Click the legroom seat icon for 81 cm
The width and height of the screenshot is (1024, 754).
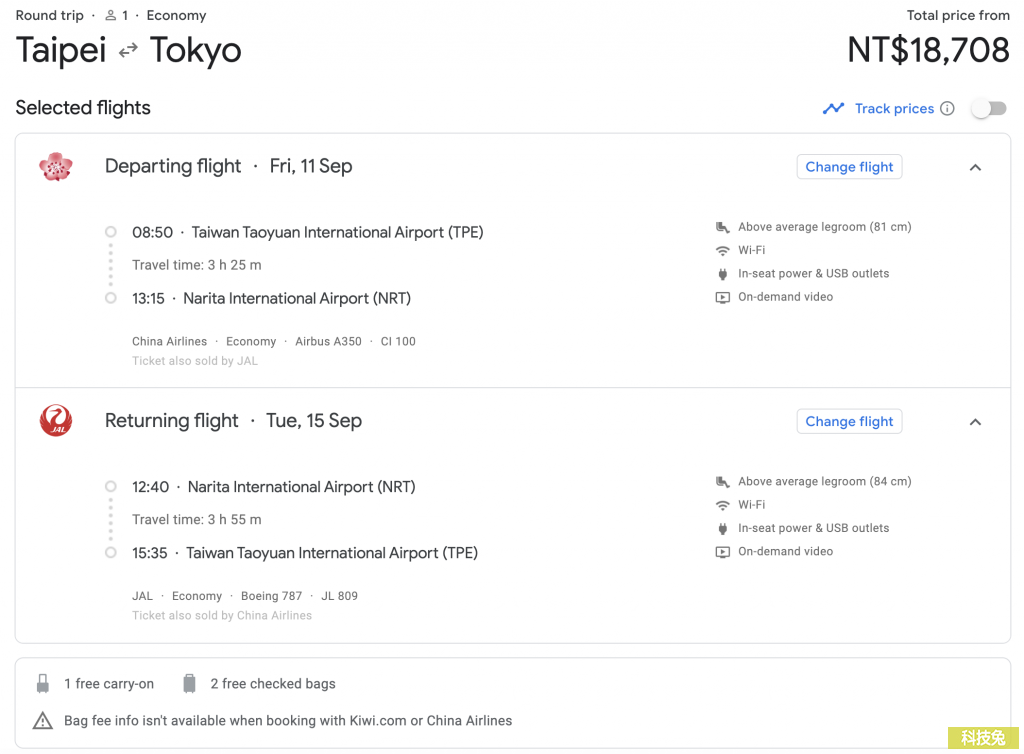pos(722,227)
